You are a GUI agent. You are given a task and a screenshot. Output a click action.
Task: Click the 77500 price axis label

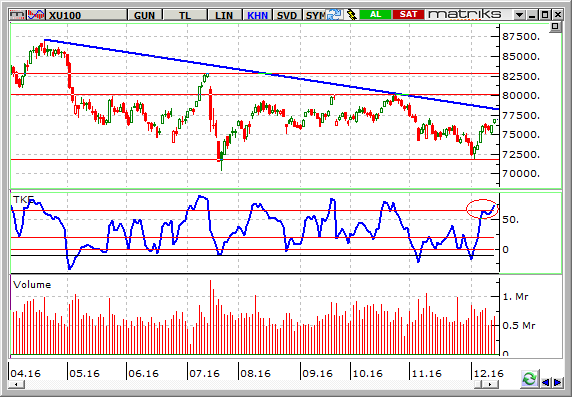click(x=521, y=116)
